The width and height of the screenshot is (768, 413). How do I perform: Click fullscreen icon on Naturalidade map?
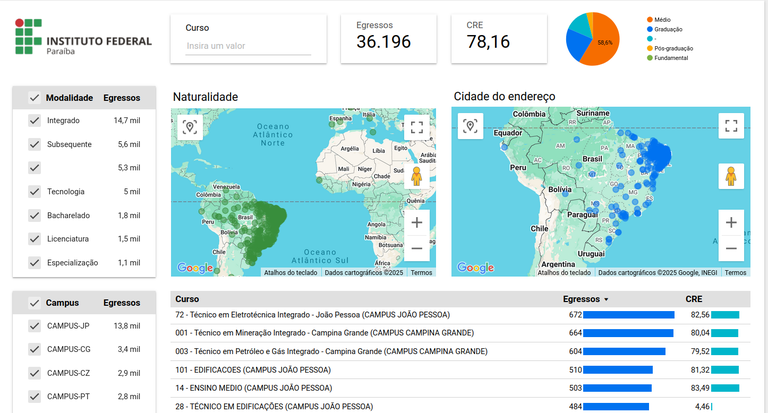pos(417,126)
